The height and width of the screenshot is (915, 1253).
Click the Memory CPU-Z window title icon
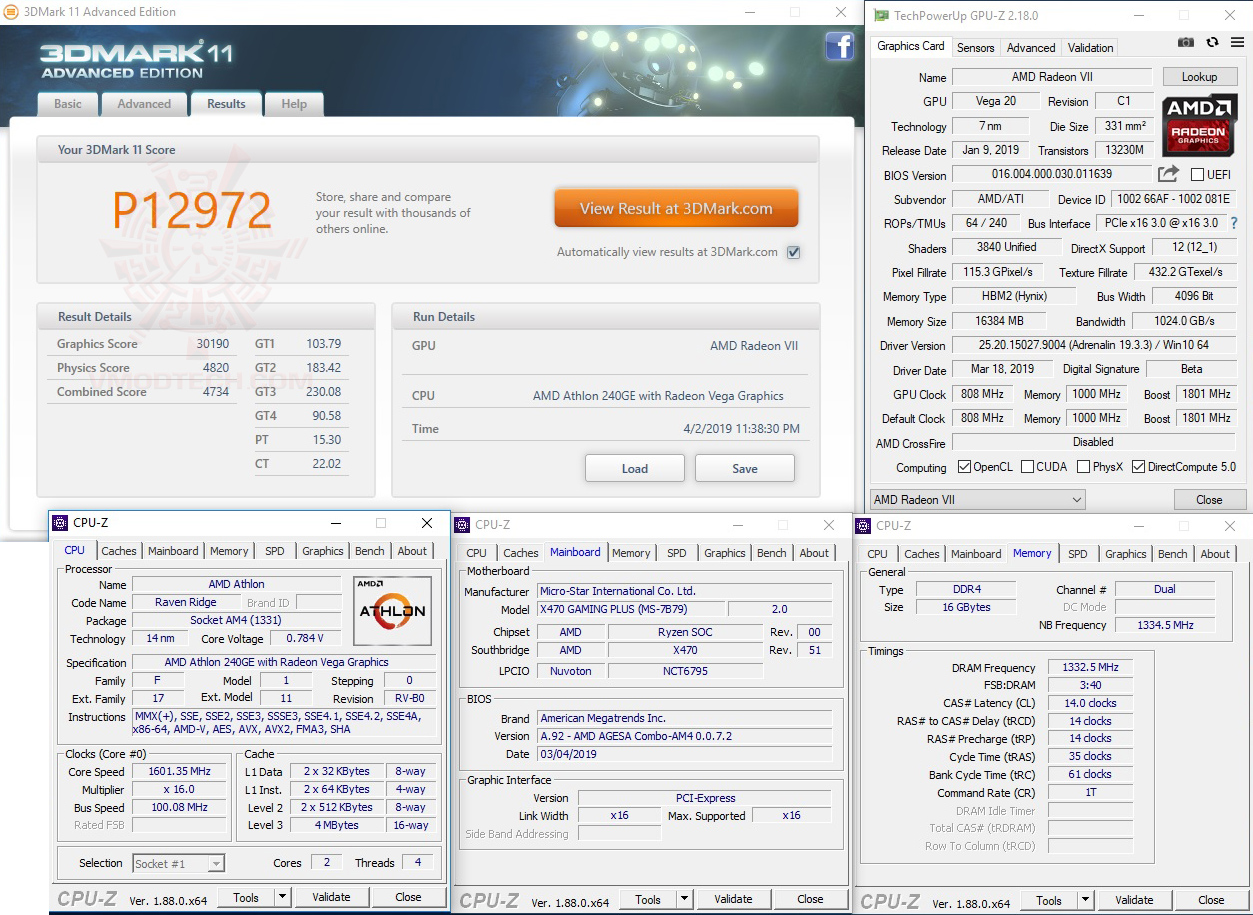tap(865, 525)
